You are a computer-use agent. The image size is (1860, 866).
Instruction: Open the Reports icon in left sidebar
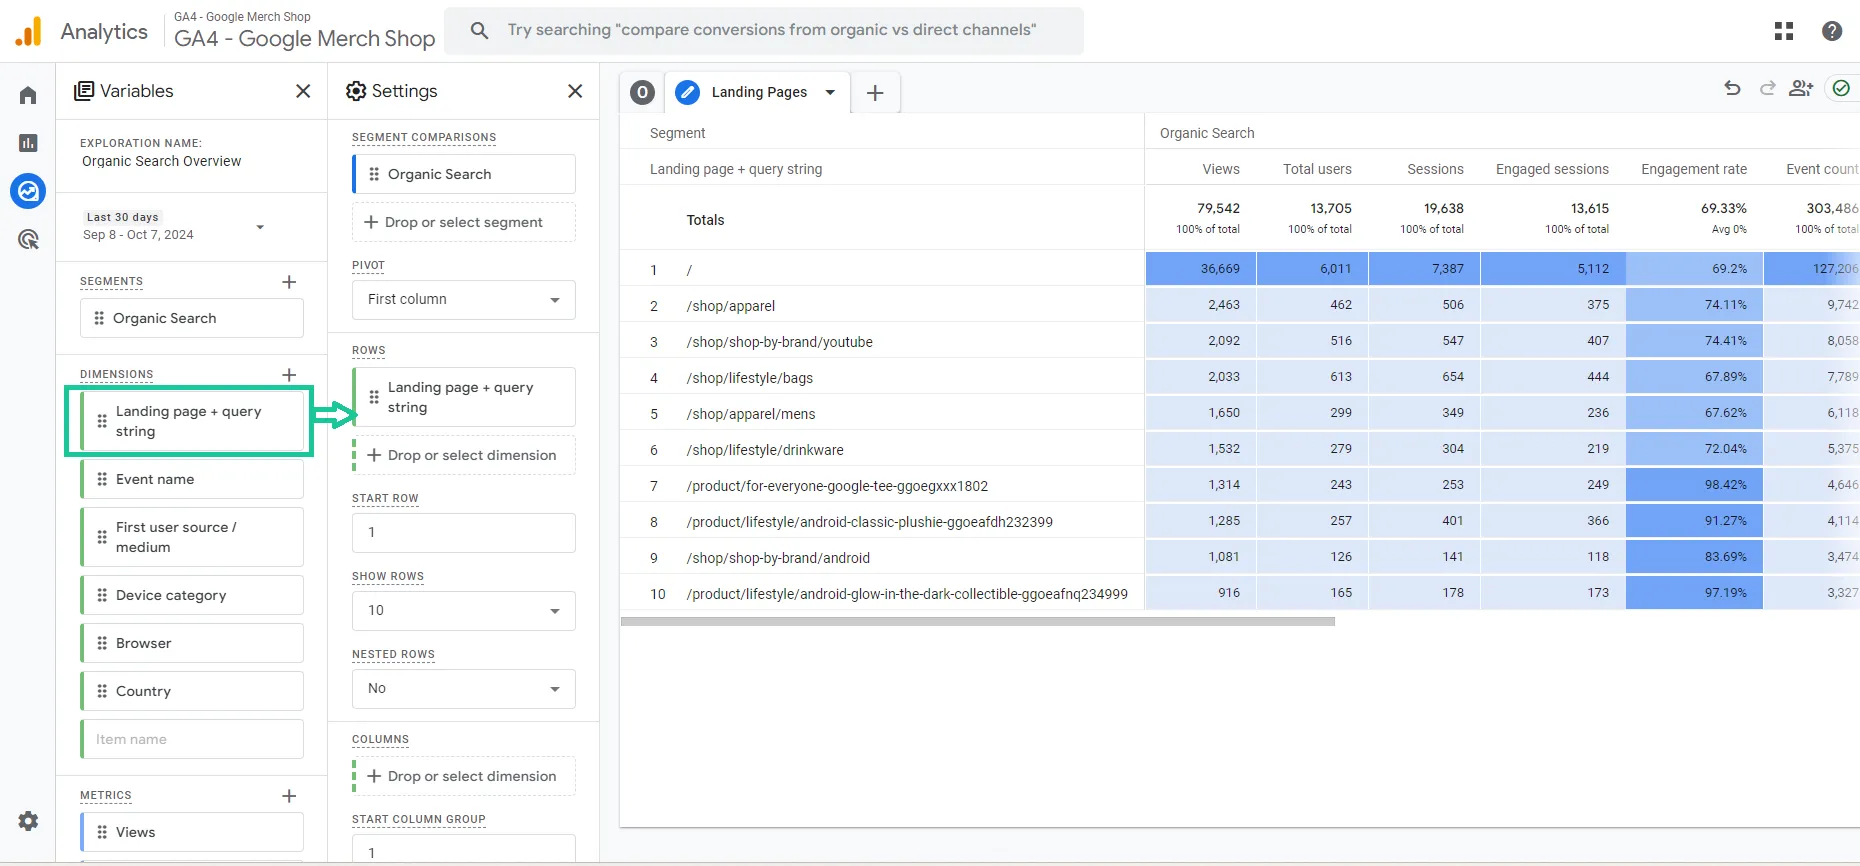28,143
